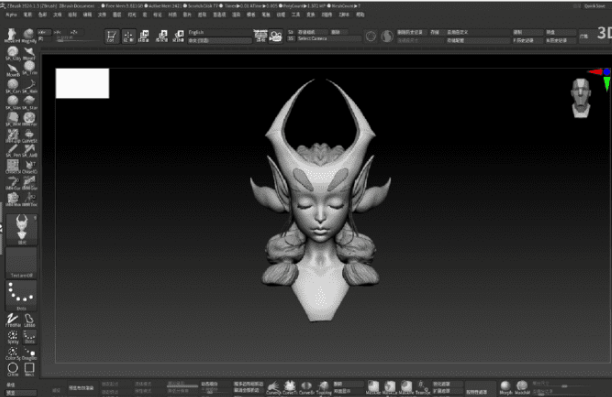
Task: Open the last menu bar item
Action: pyautogui.click(x=360, y=14)
